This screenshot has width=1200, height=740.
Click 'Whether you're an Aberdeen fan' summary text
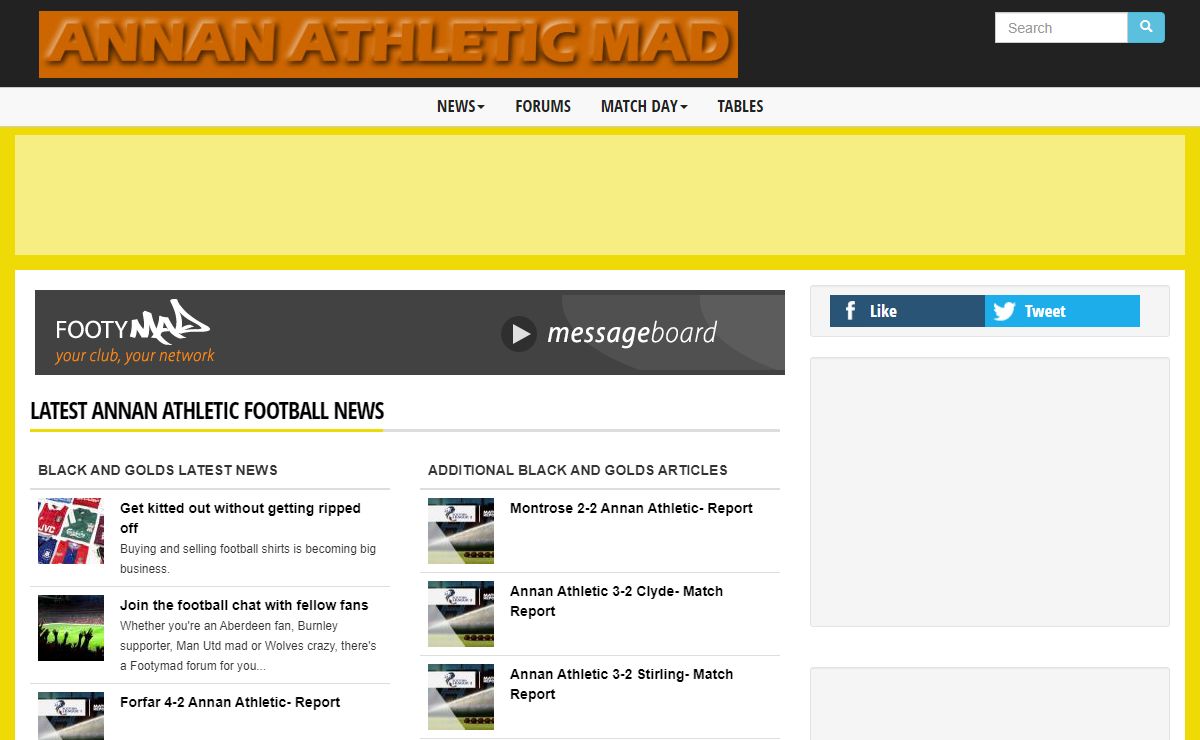(248, 646)
